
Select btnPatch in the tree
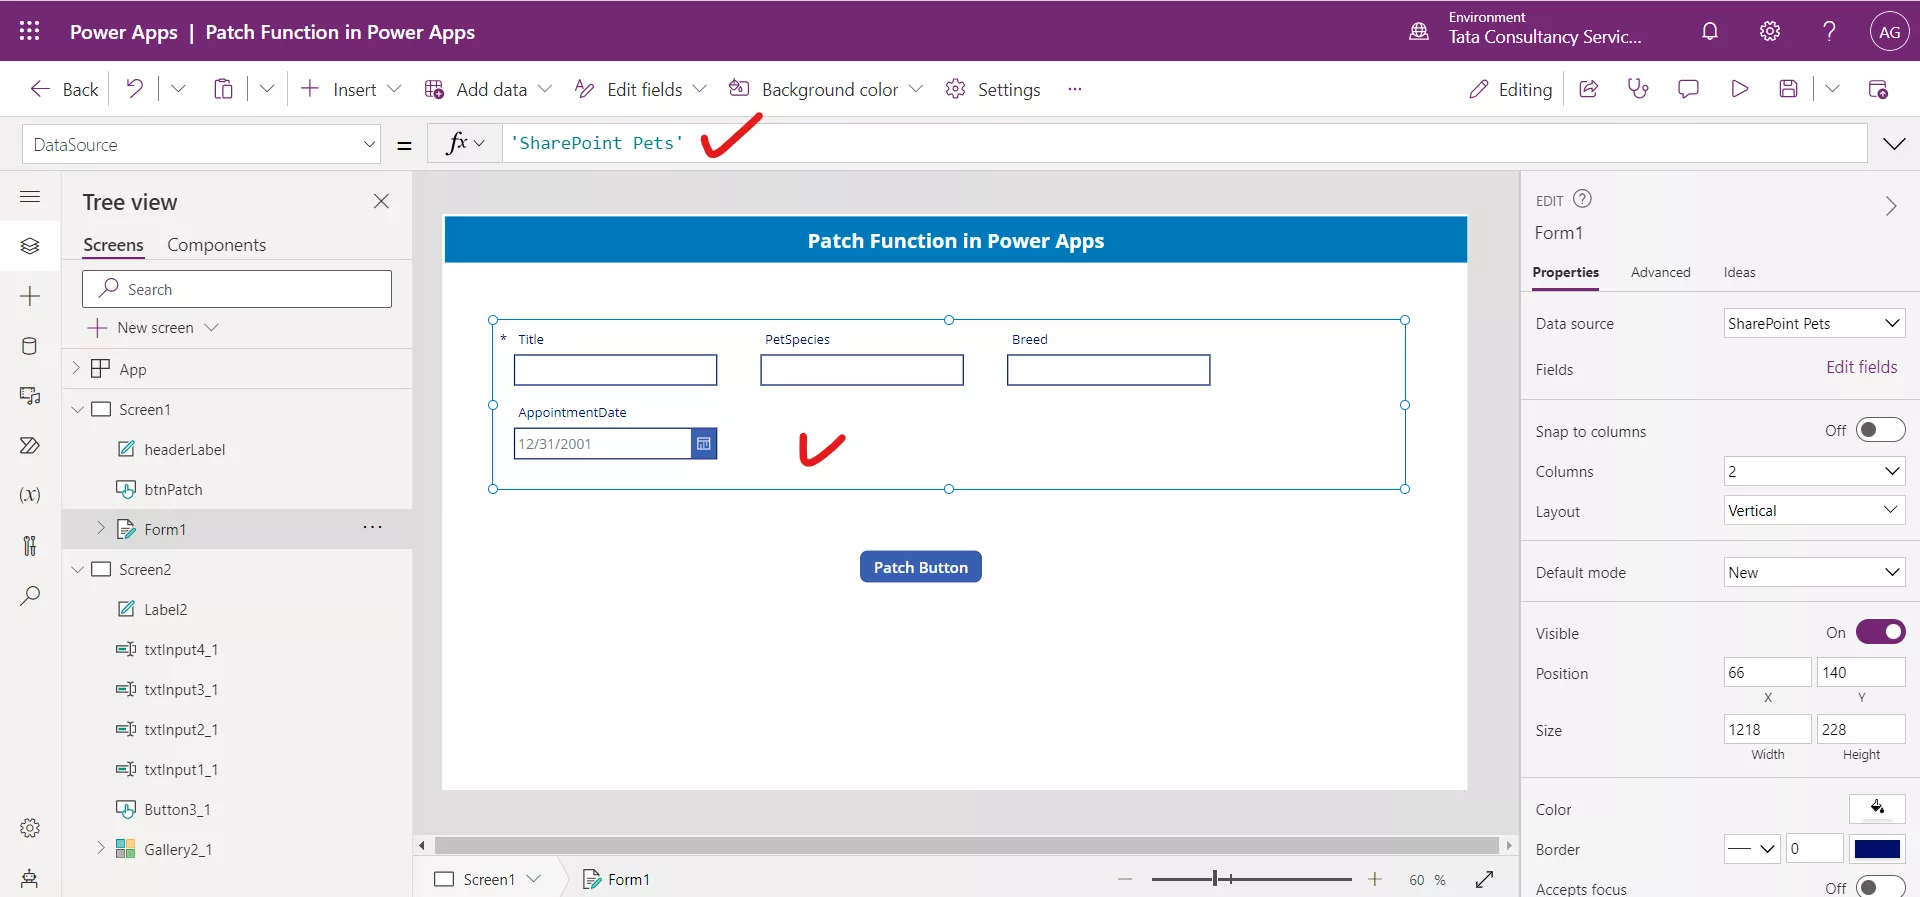173,489
